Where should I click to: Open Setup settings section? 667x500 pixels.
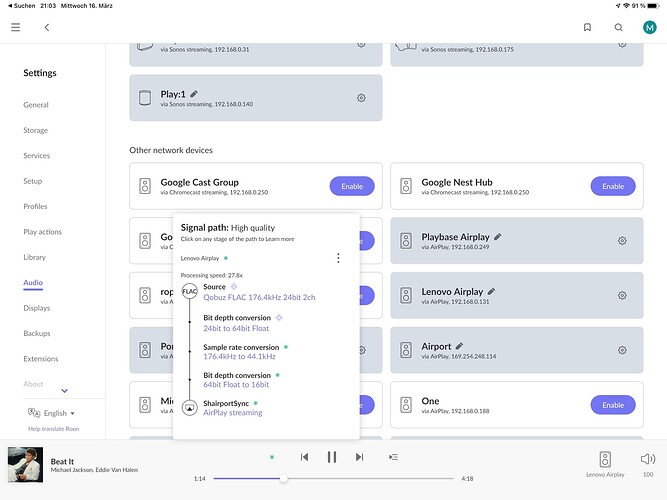[33, 181]
